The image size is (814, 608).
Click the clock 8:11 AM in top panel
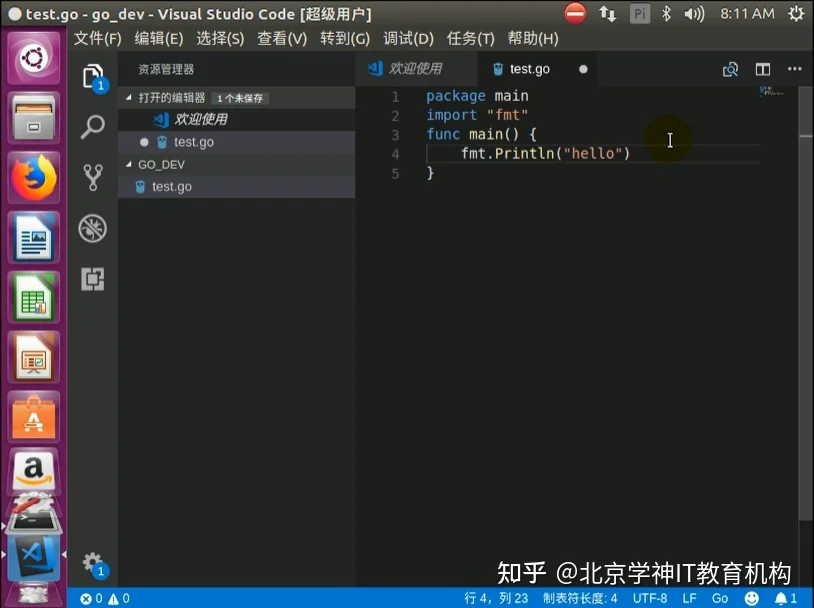pyautogui.click(x=747, y=13)
